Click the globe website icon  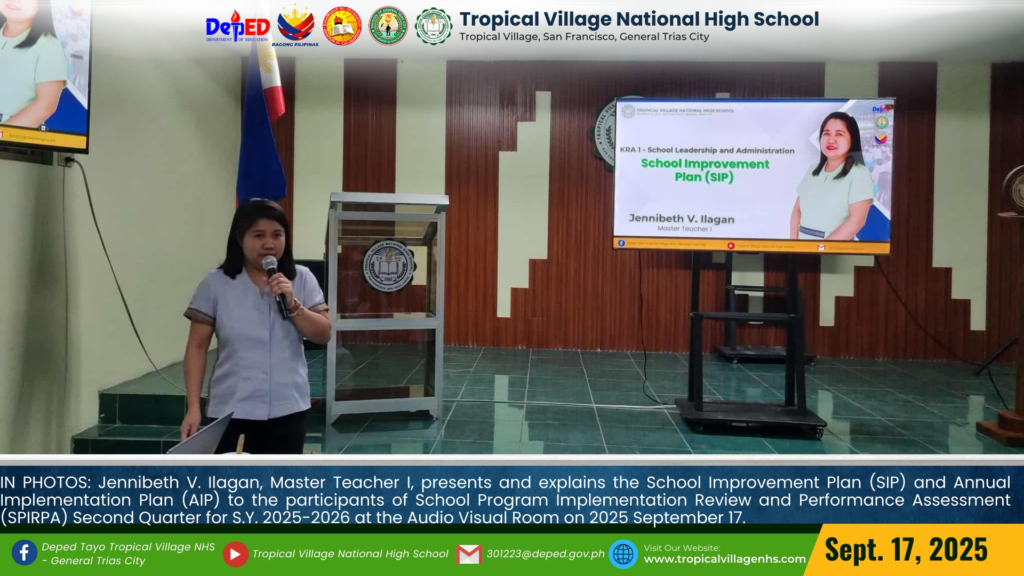point(623,554)
